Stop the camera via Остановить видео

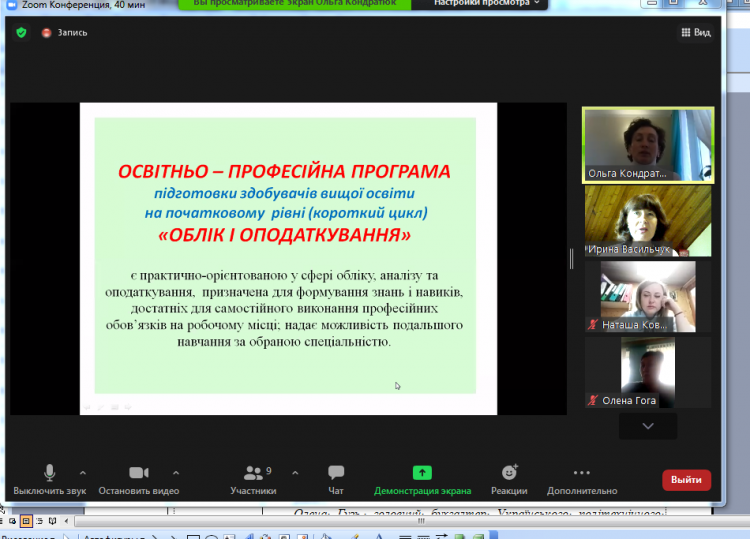[138, 473]
